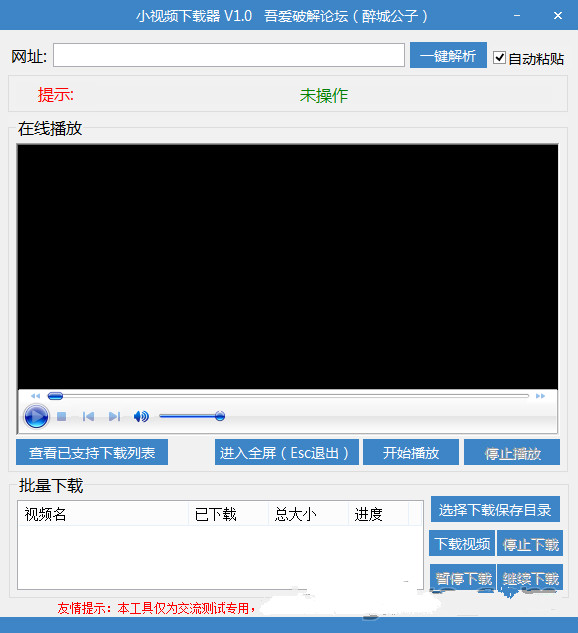Click the previous track icon
Image resolution: width=578 pixels, height=633 pixels.
[88, 416]
